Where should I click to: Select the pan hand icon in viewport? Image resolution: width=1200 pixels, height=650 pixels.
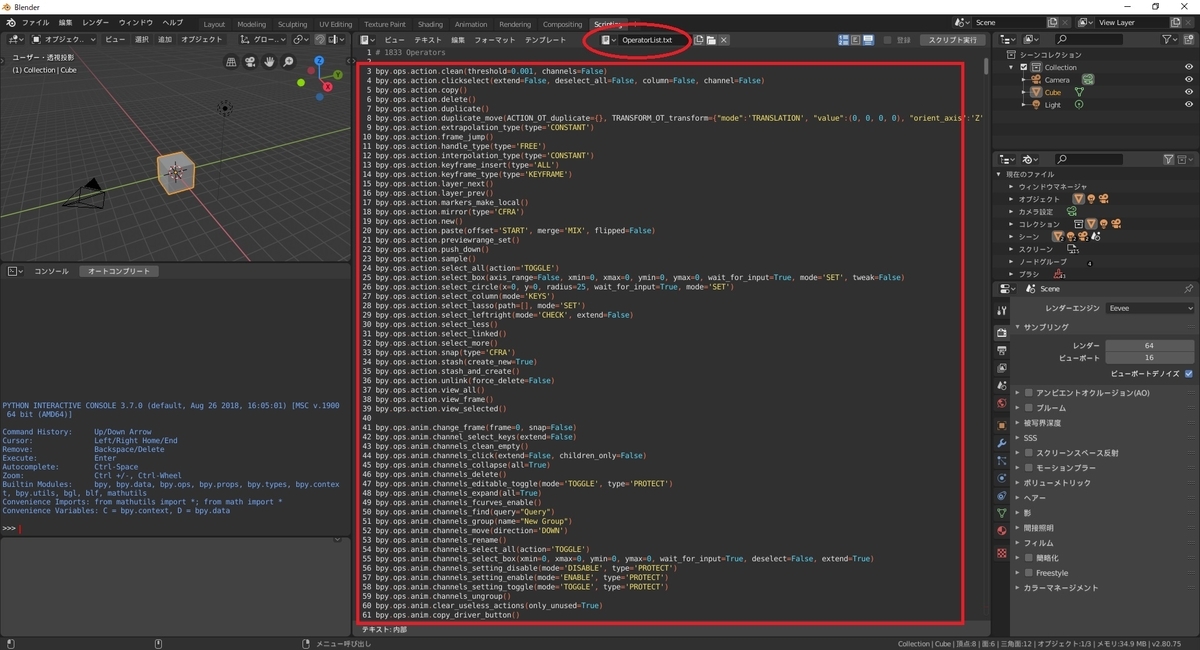(270, 61)
